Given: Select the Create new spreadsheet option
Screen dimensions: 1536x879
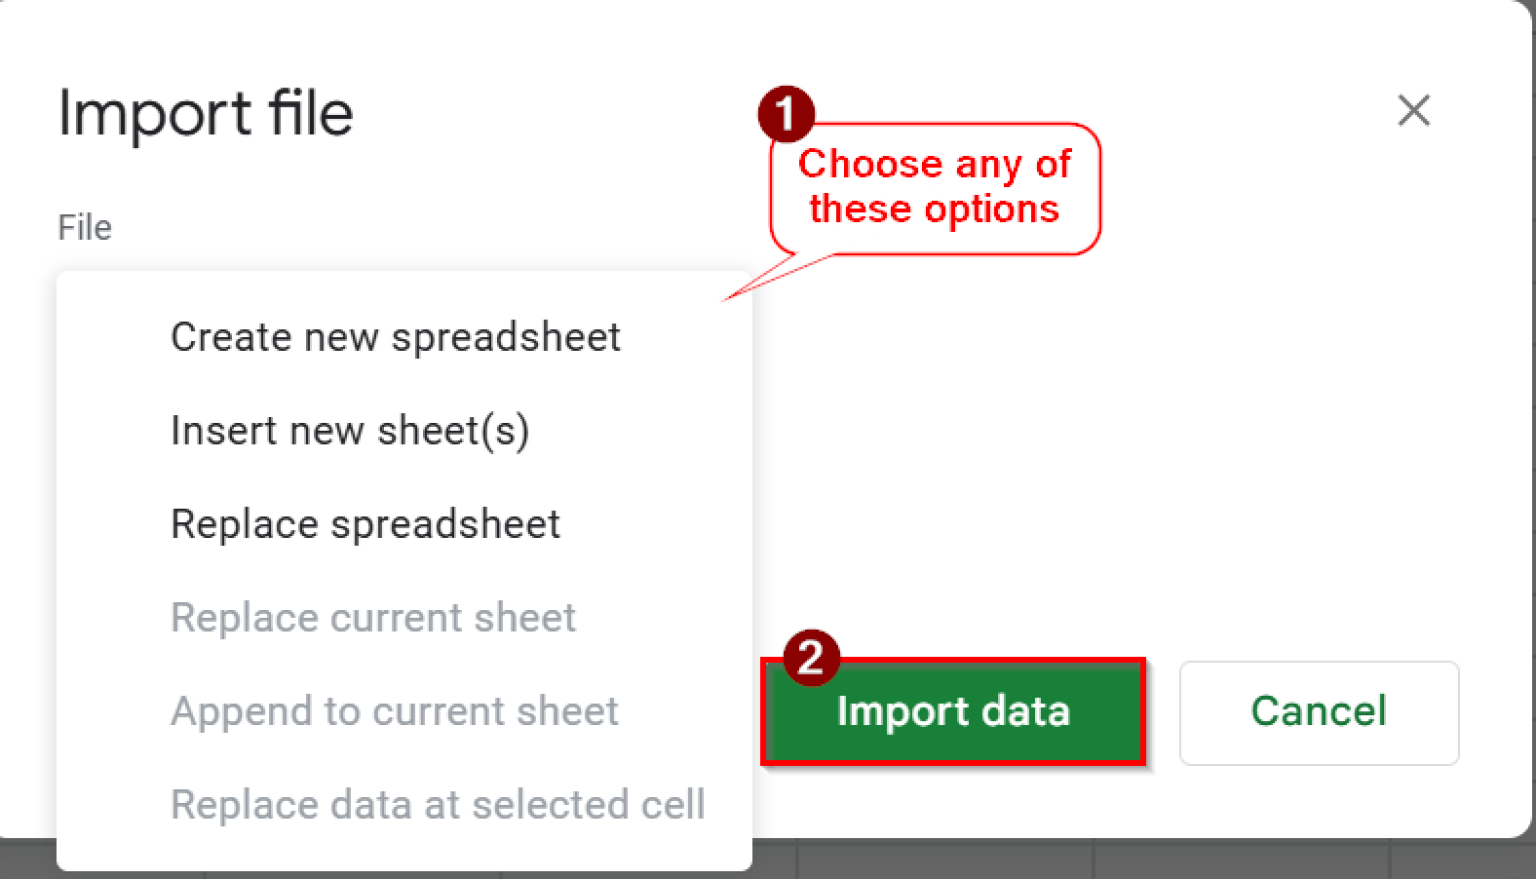Looking at the screenshot, I should pos(396,337).
